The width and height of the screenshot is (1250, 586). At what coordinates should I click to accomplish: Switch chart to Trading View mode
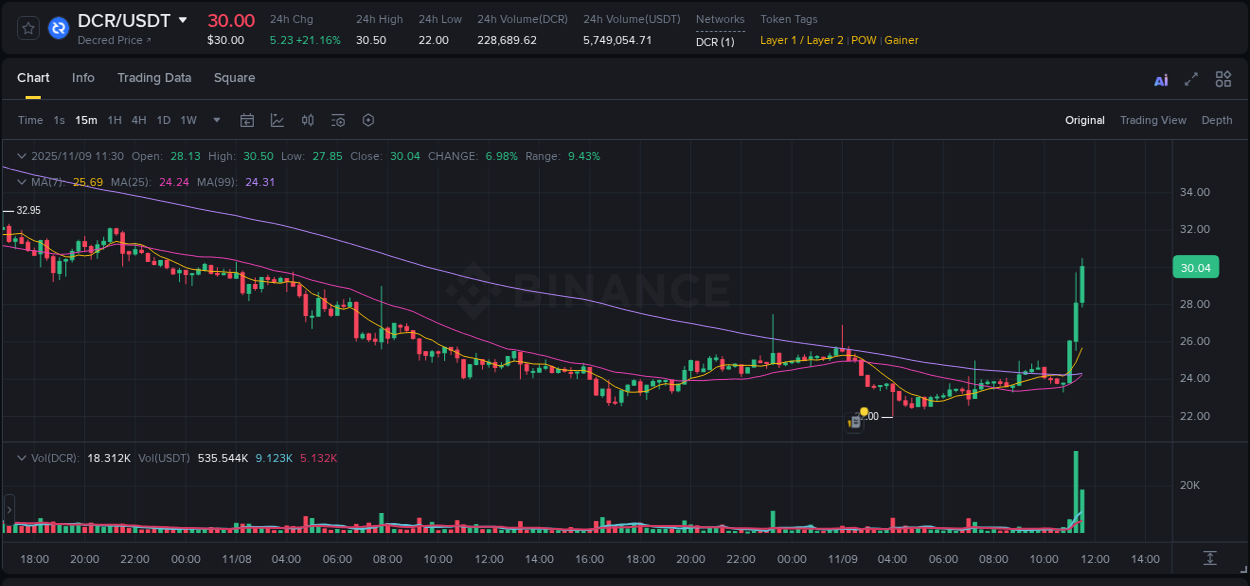click(x=1153, y=120)
